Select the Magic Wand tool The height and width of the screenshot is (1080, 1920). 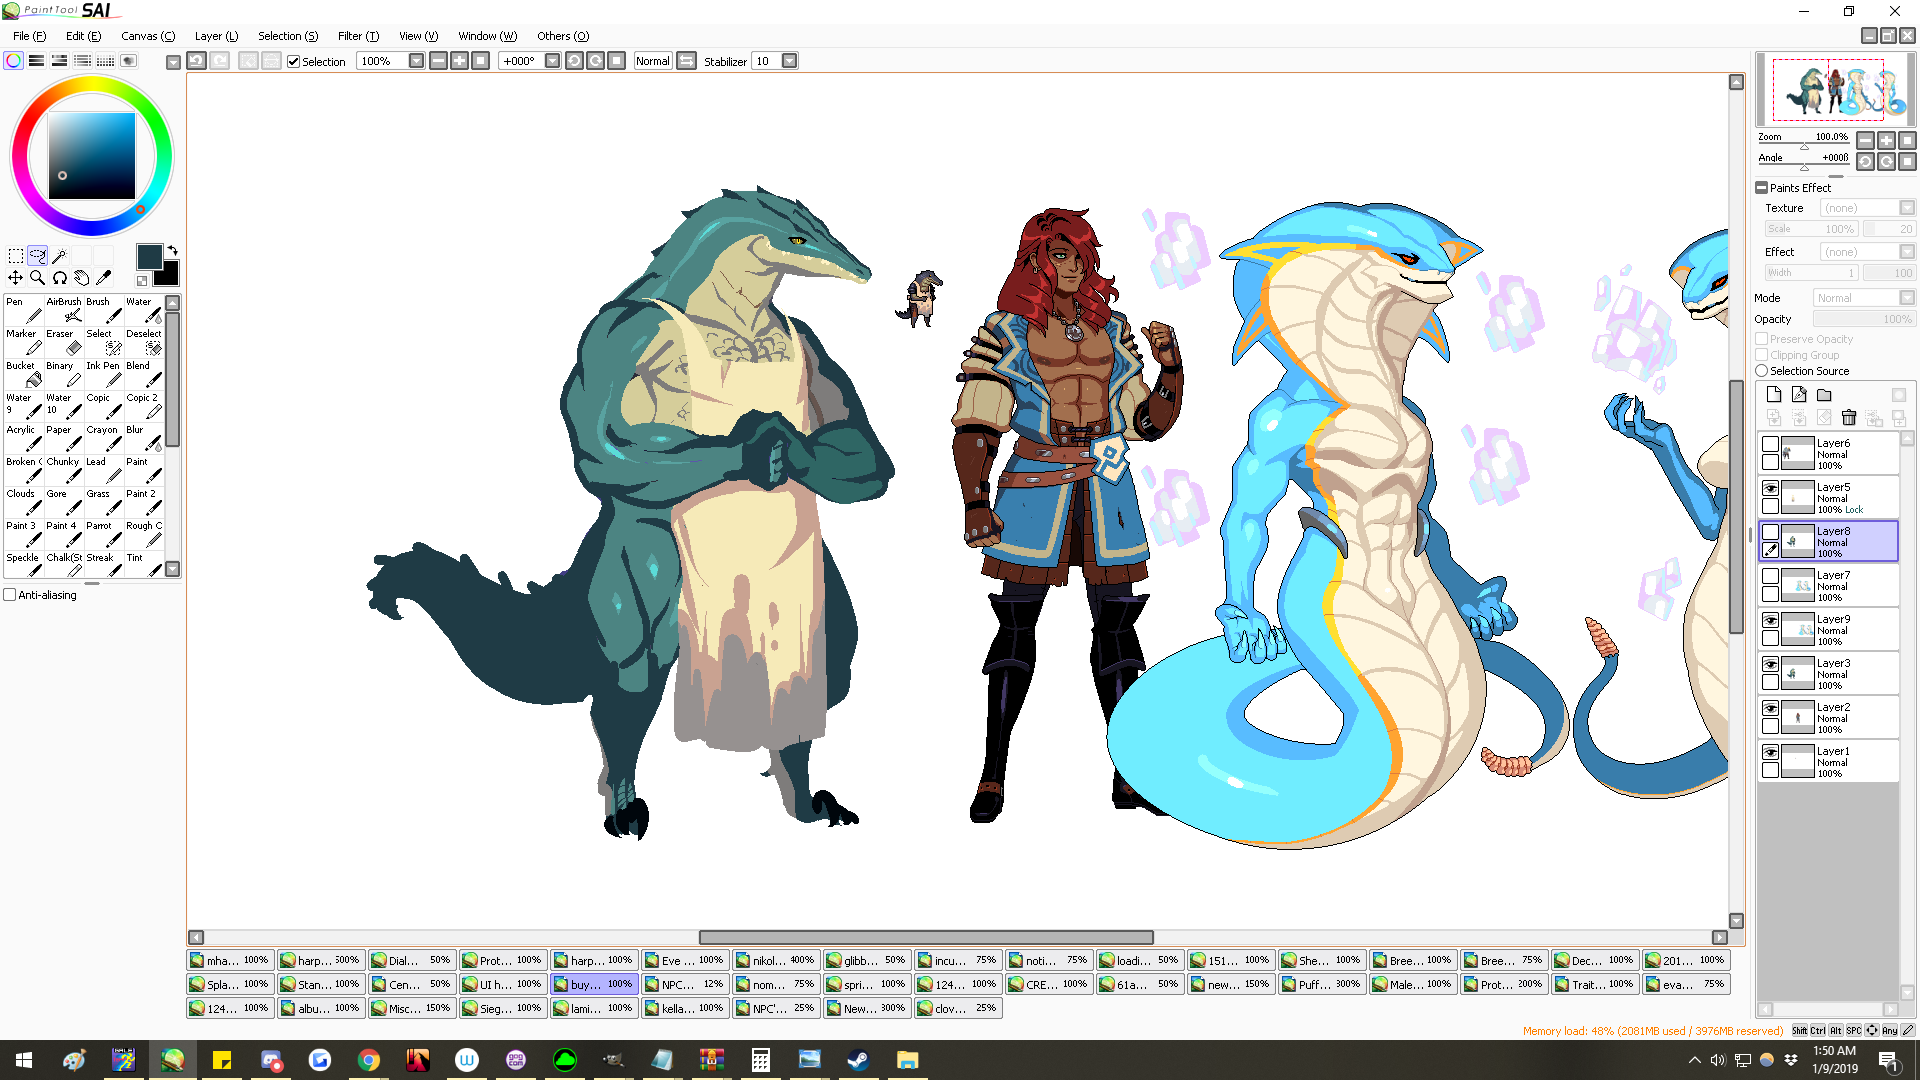point(59,256)
